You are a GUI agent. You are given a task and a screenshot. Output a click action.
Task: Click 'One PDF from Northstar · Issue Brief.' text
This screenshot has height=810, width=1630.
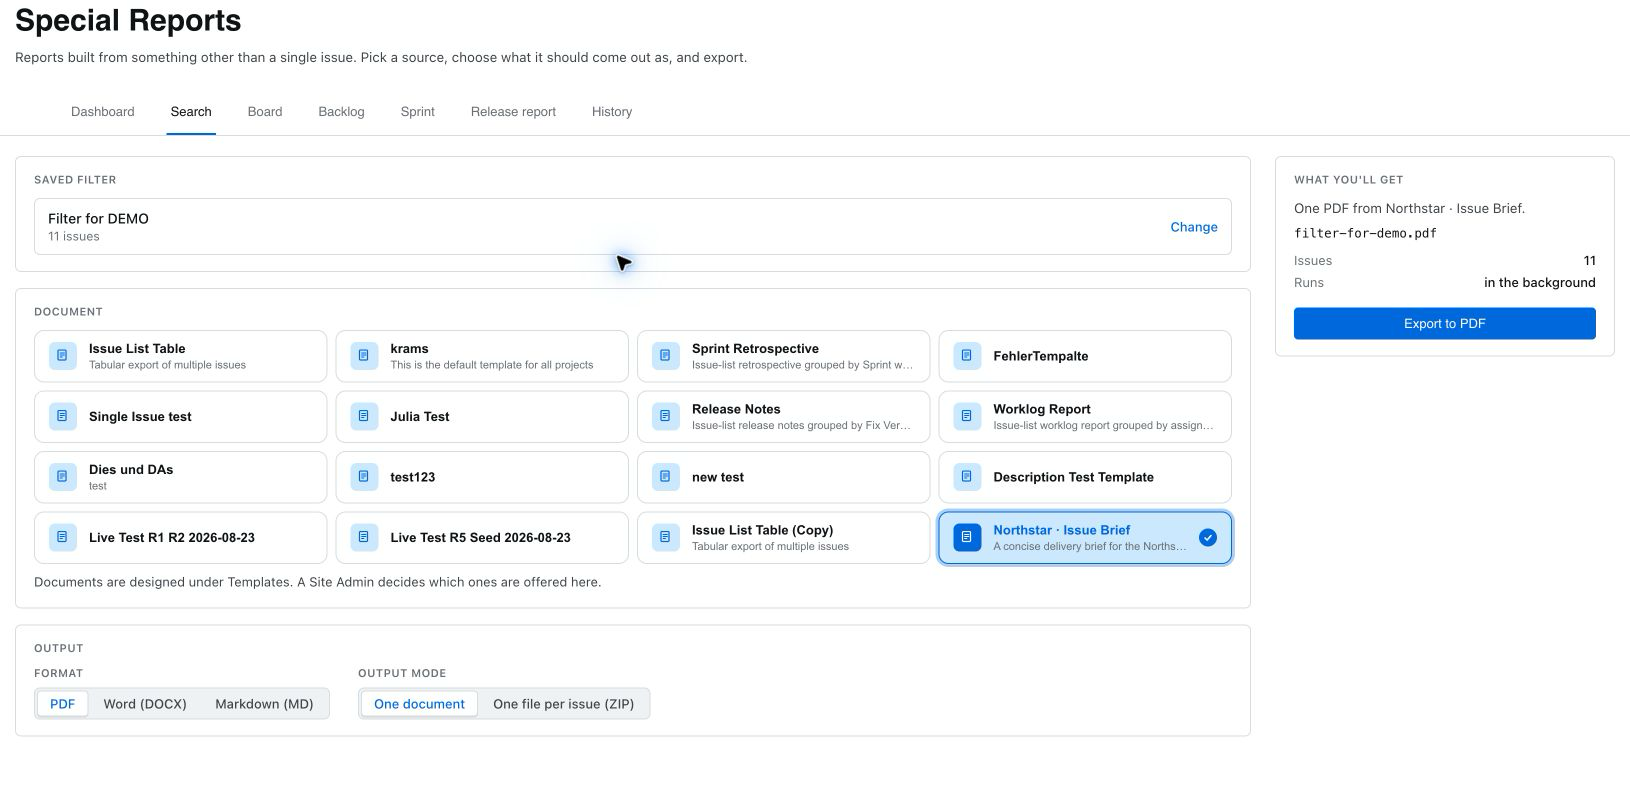pos(1409,209)
